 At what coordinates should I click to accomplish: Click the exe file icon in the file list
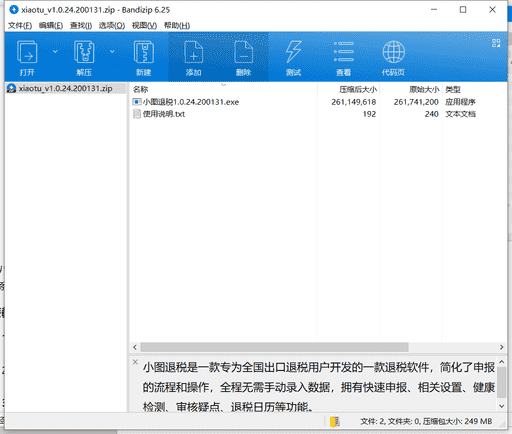tap(137, 102)
